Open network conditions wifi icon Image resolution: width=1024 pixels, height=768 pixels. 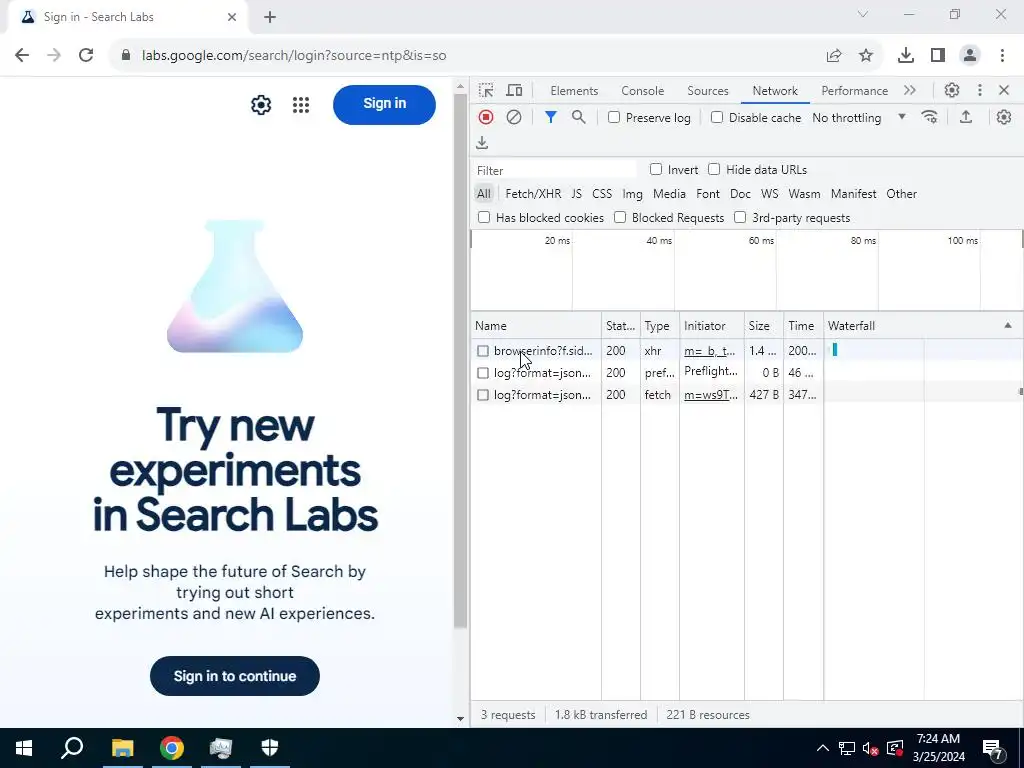point(929,117)
